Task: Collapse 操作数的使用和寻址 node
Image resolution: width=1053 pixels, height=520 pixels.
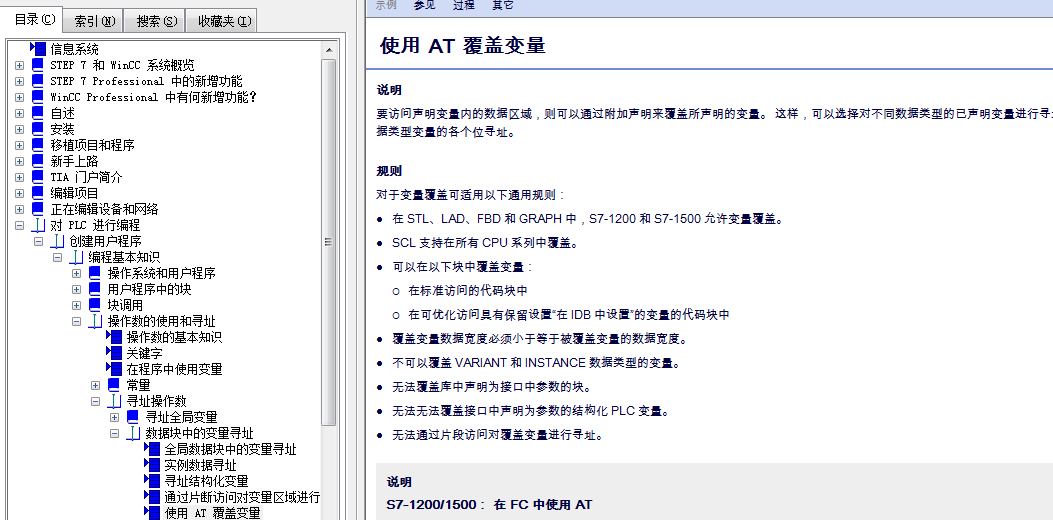Action: tap(77, 321)
